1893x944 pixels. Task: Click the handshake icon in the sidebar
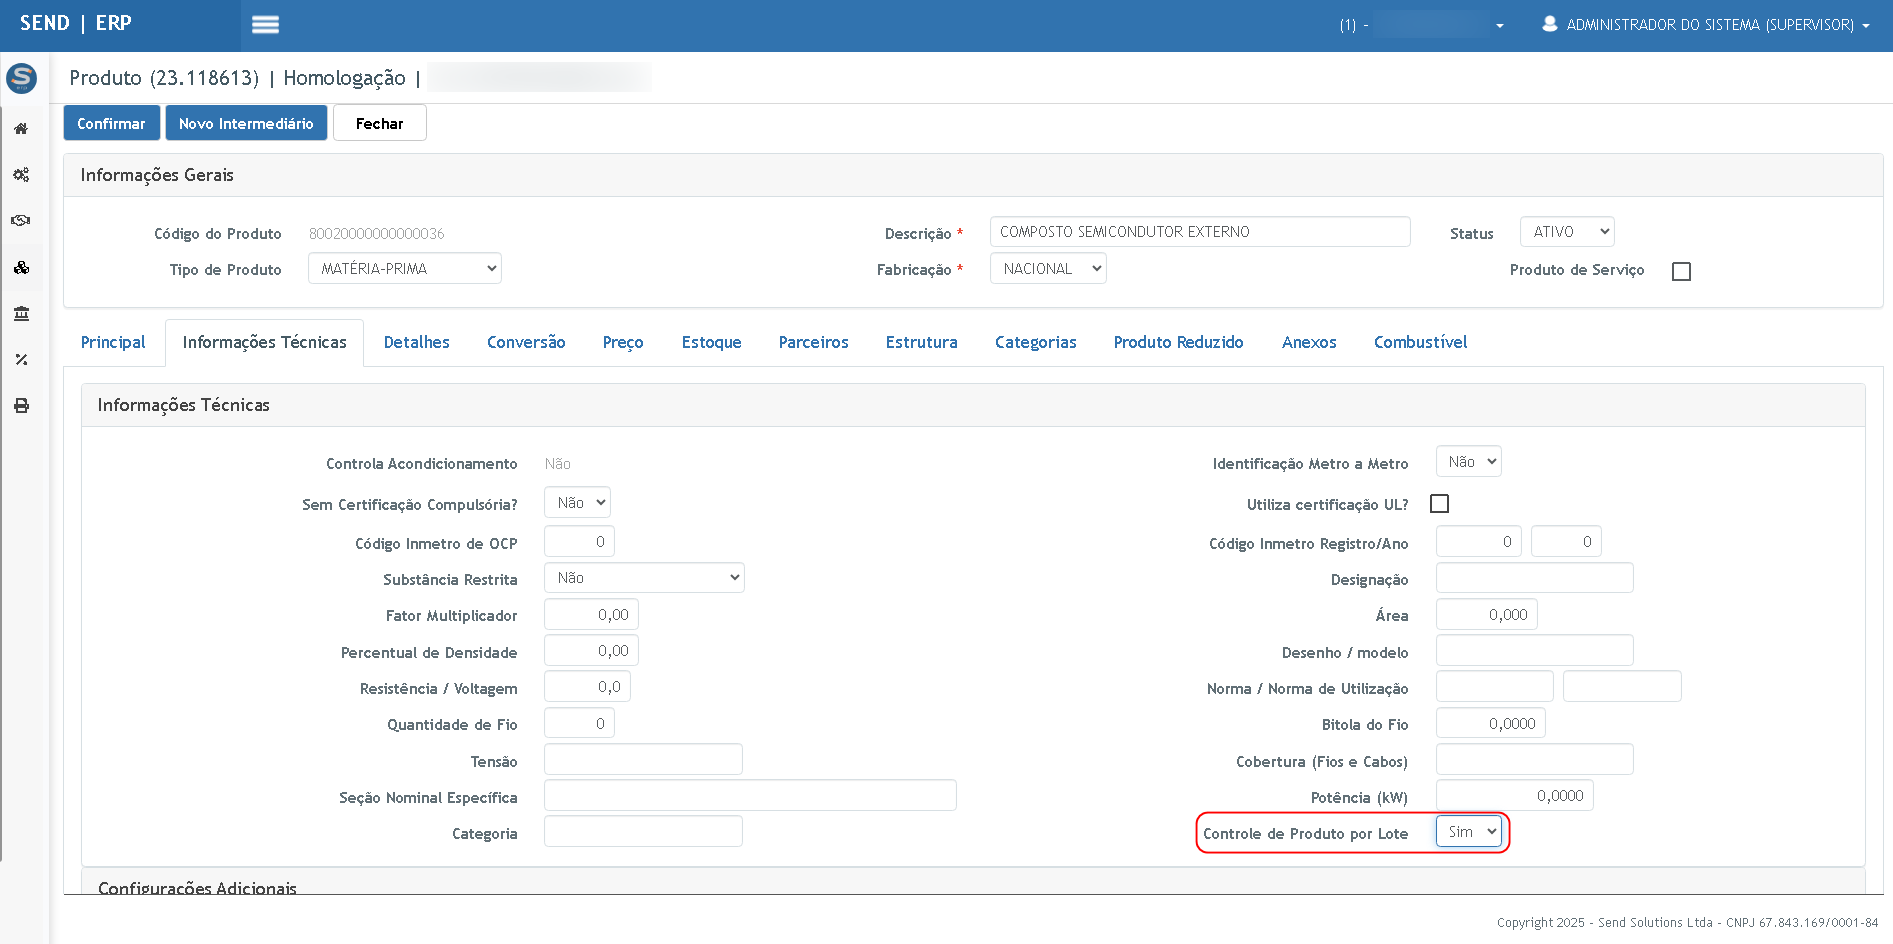(21, 221)
